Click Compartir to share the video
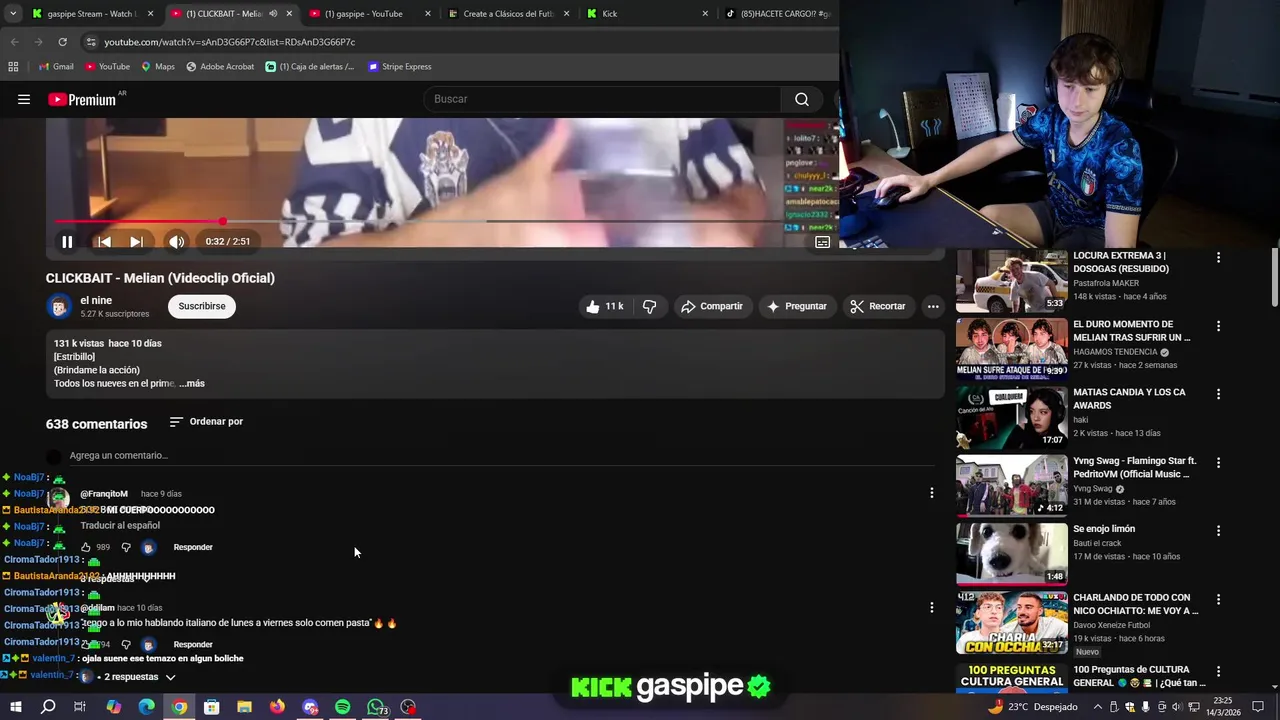Screen dimensions: 1280x720 [x=712, y=306]
